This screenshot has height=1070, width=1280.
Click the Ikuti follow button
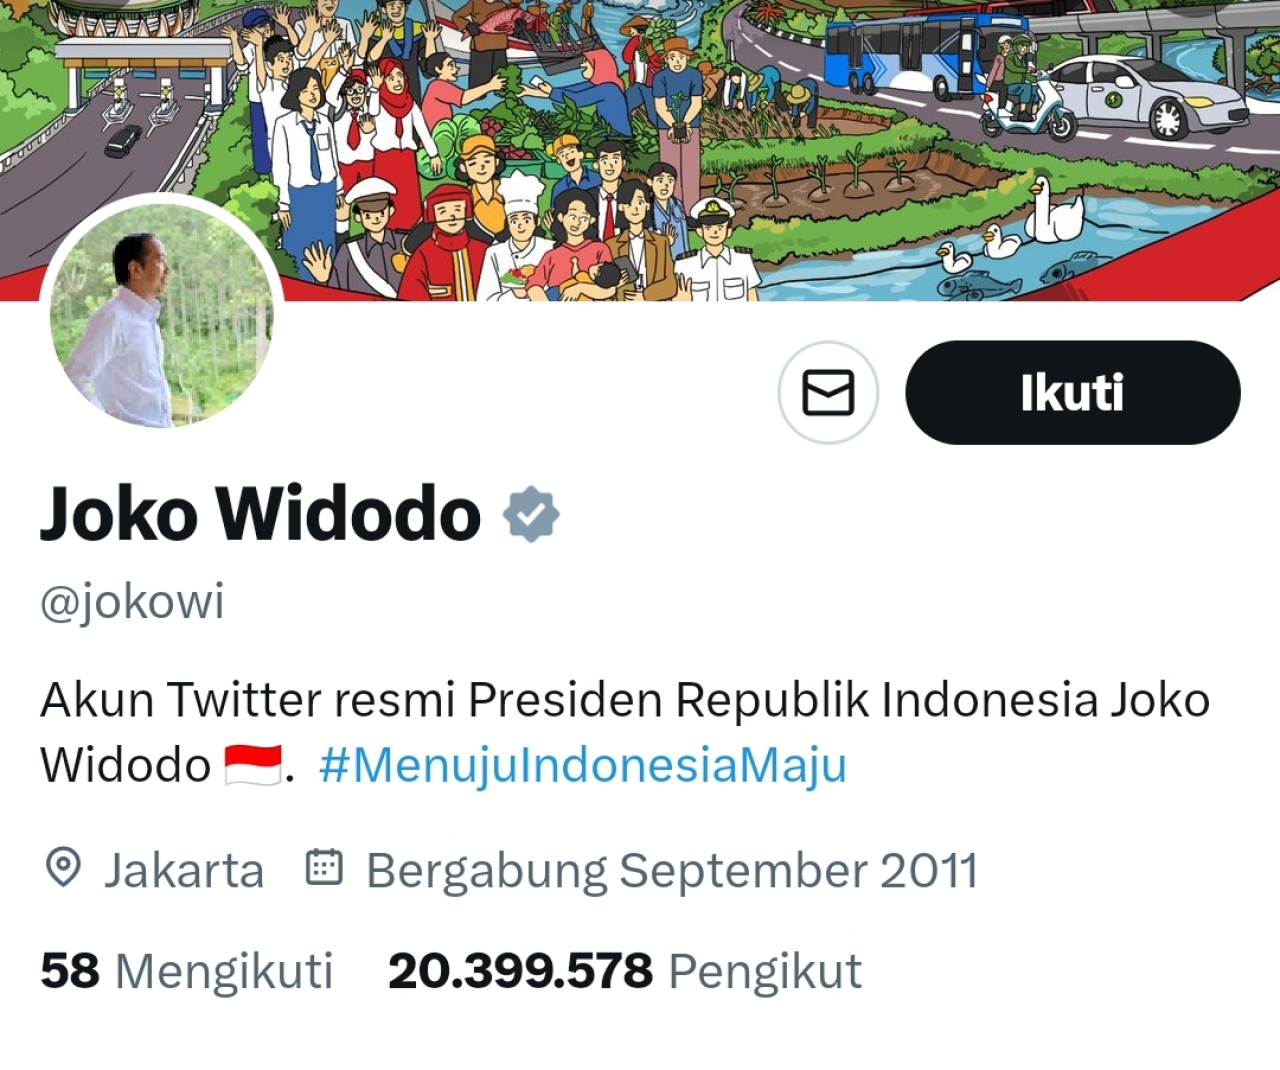[x=1072, y=392]
